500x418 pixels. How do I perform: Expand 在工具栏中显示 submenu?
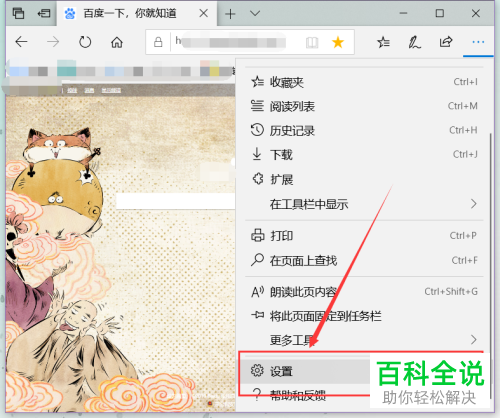pyautogui.click(x=364, y=204)
